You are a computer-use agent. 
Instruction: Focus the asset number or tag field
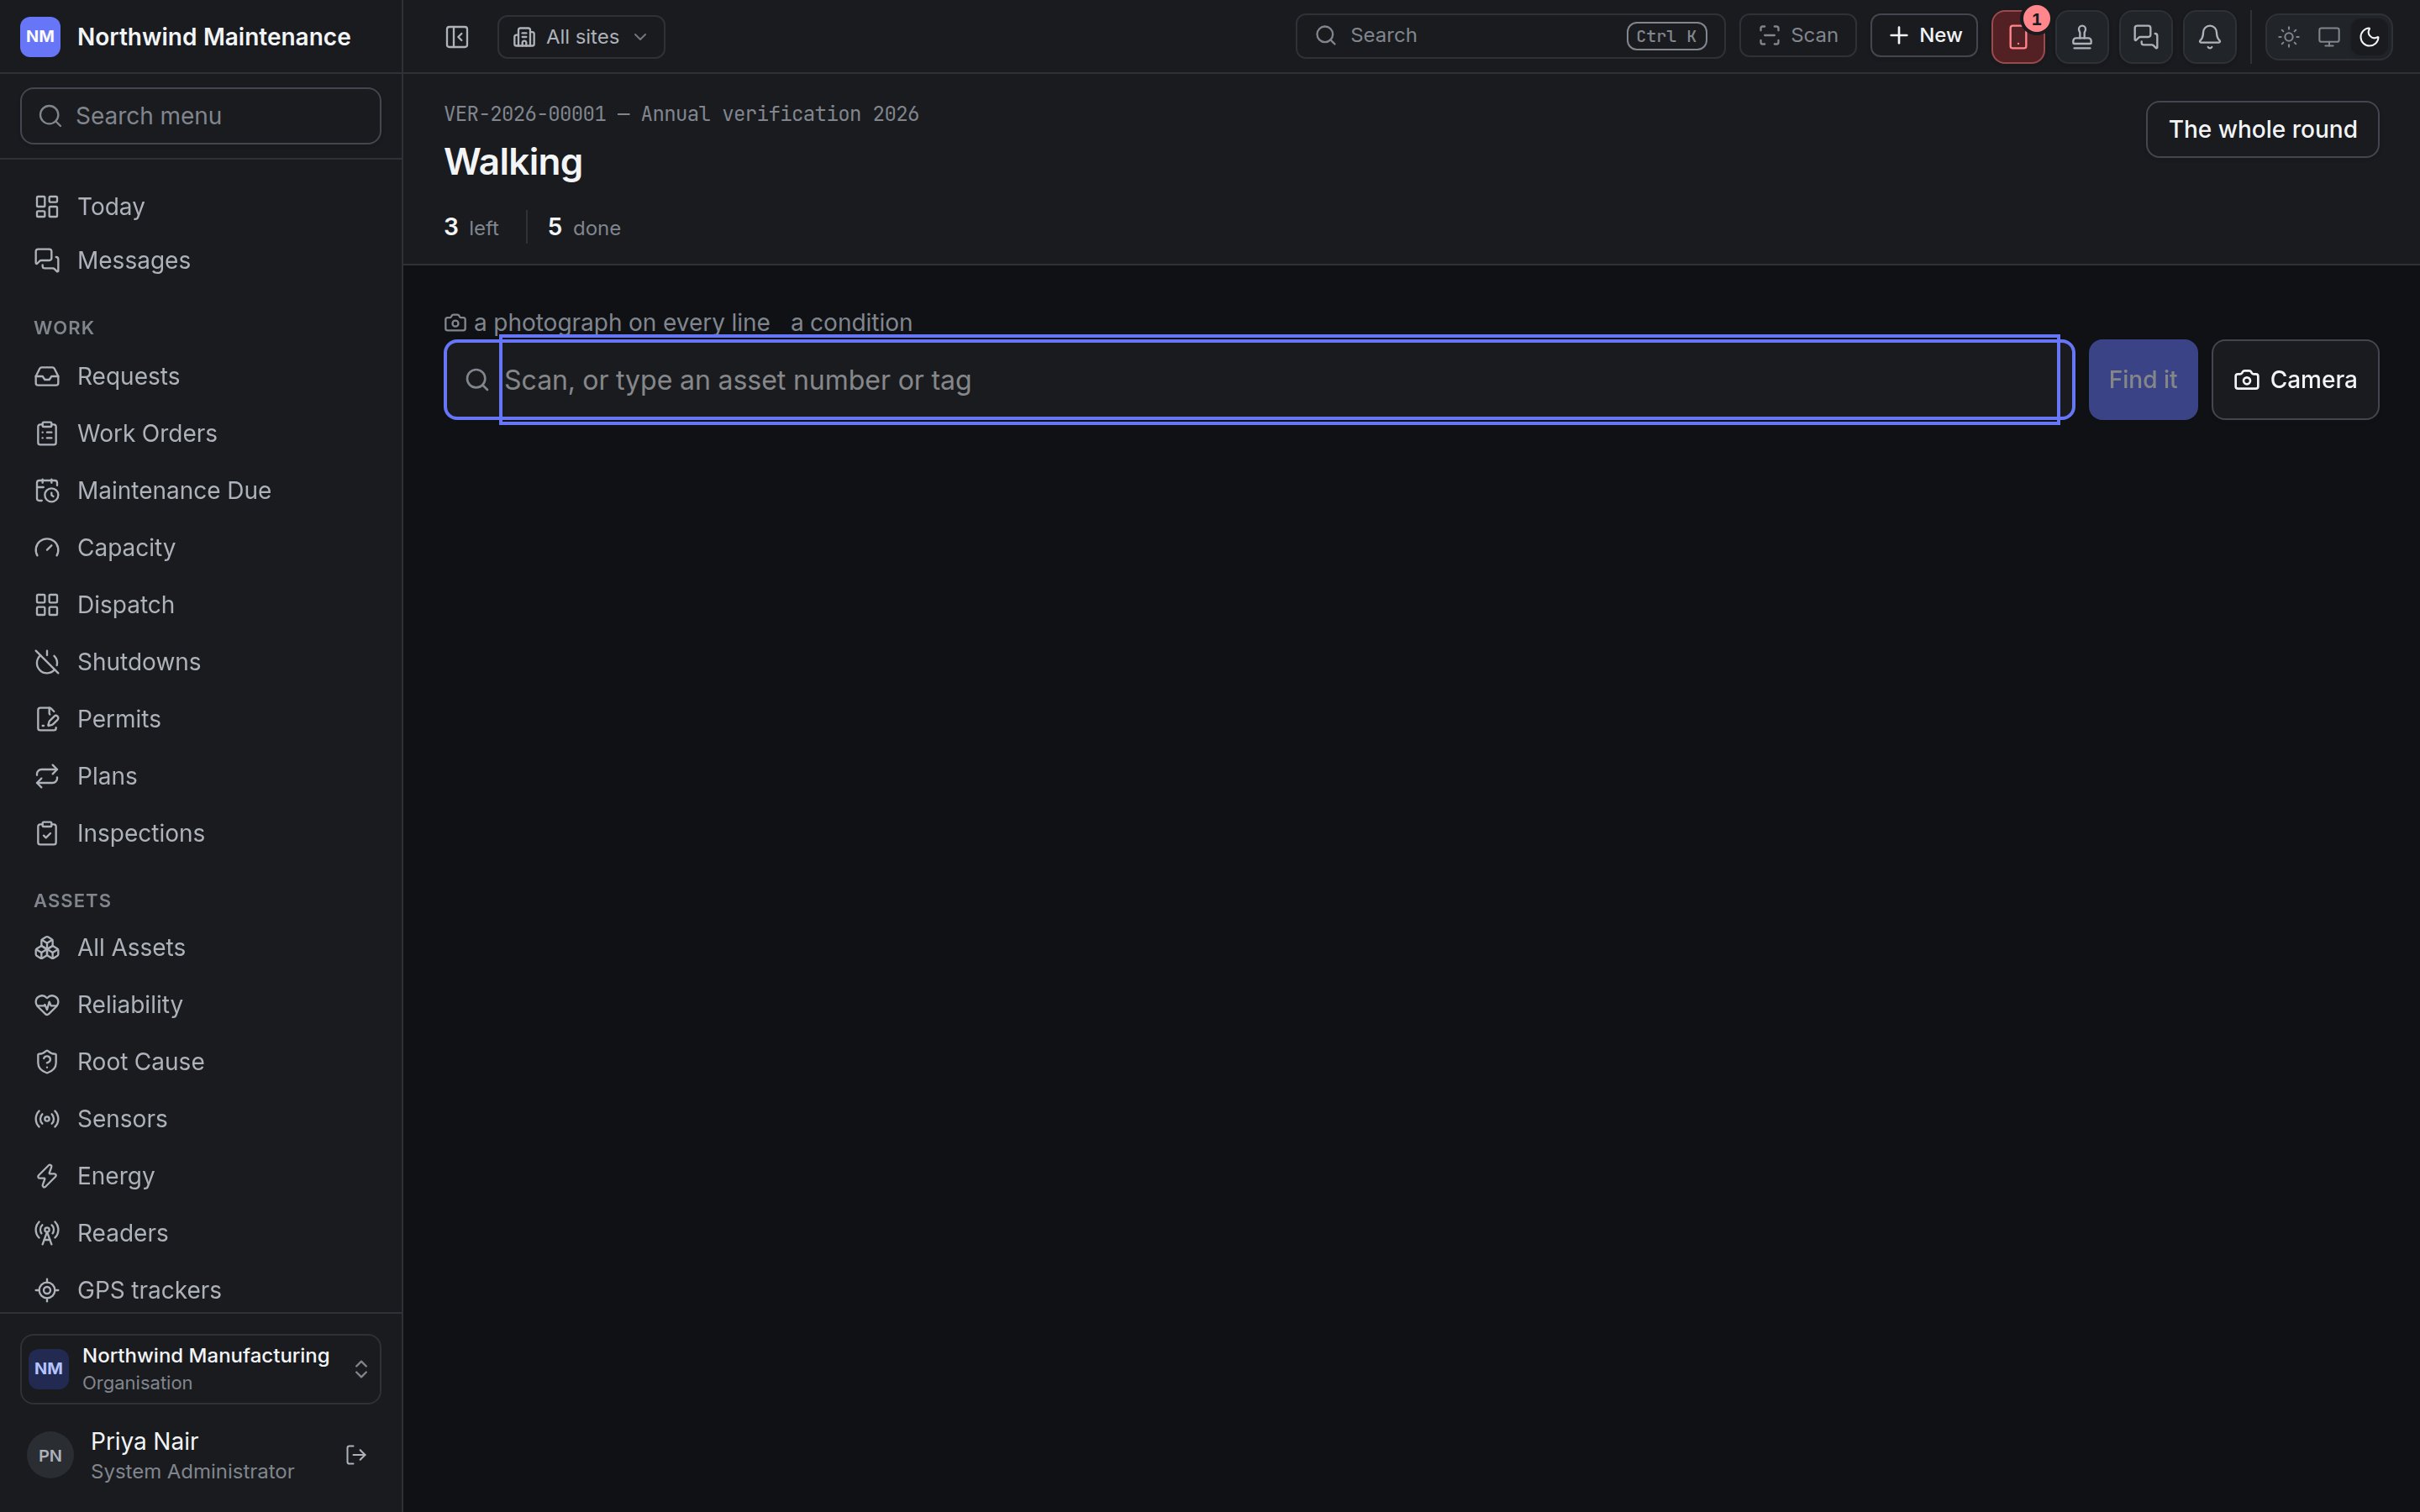pyautogui.click(x=1259, y=380)
